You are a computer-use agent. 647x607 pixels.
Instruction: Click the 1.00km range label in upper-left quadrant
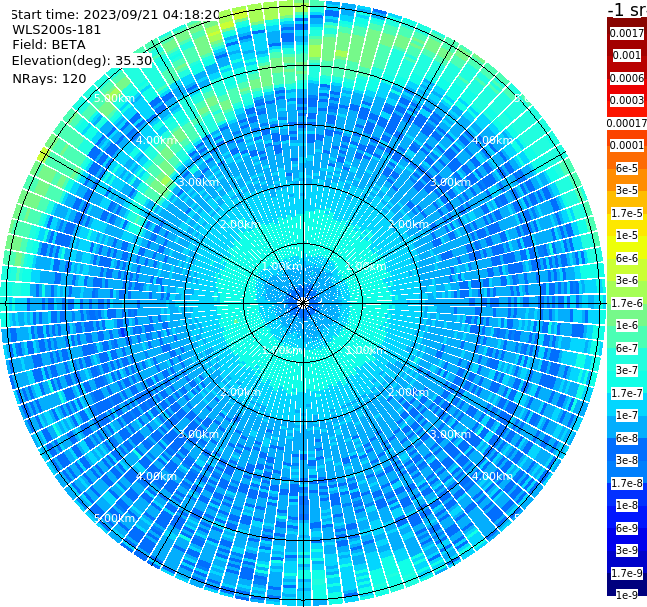tap(282, 266)
